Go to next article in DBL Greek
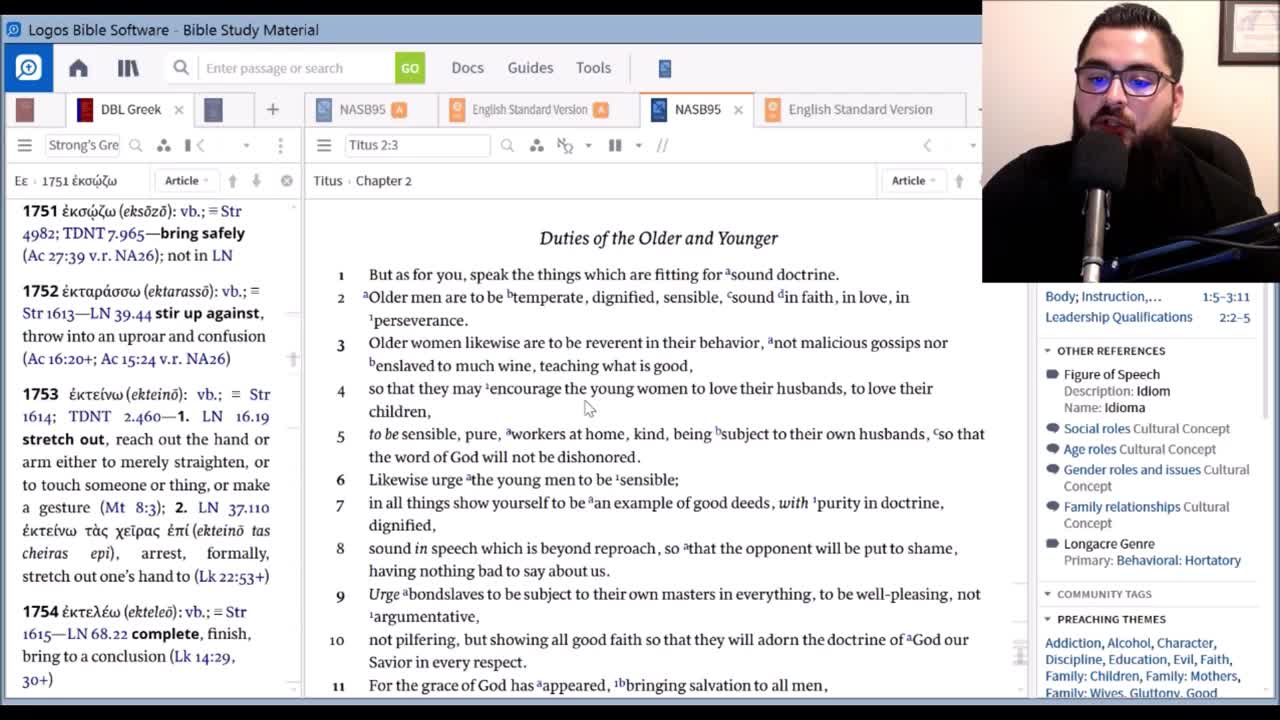Image resolution: width=1280 pixels, height=720 pixels. 256,180
